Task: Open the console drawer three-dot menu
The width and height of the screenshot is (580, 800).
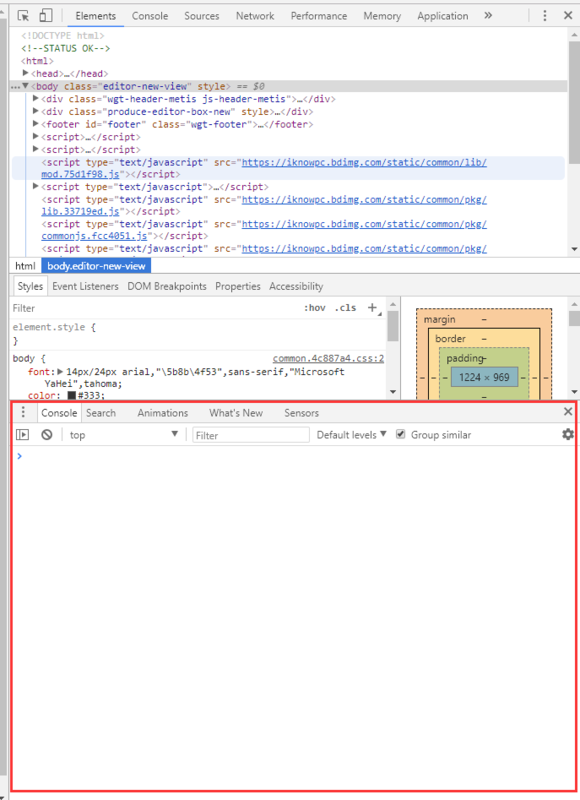Action: pos(23,412)
